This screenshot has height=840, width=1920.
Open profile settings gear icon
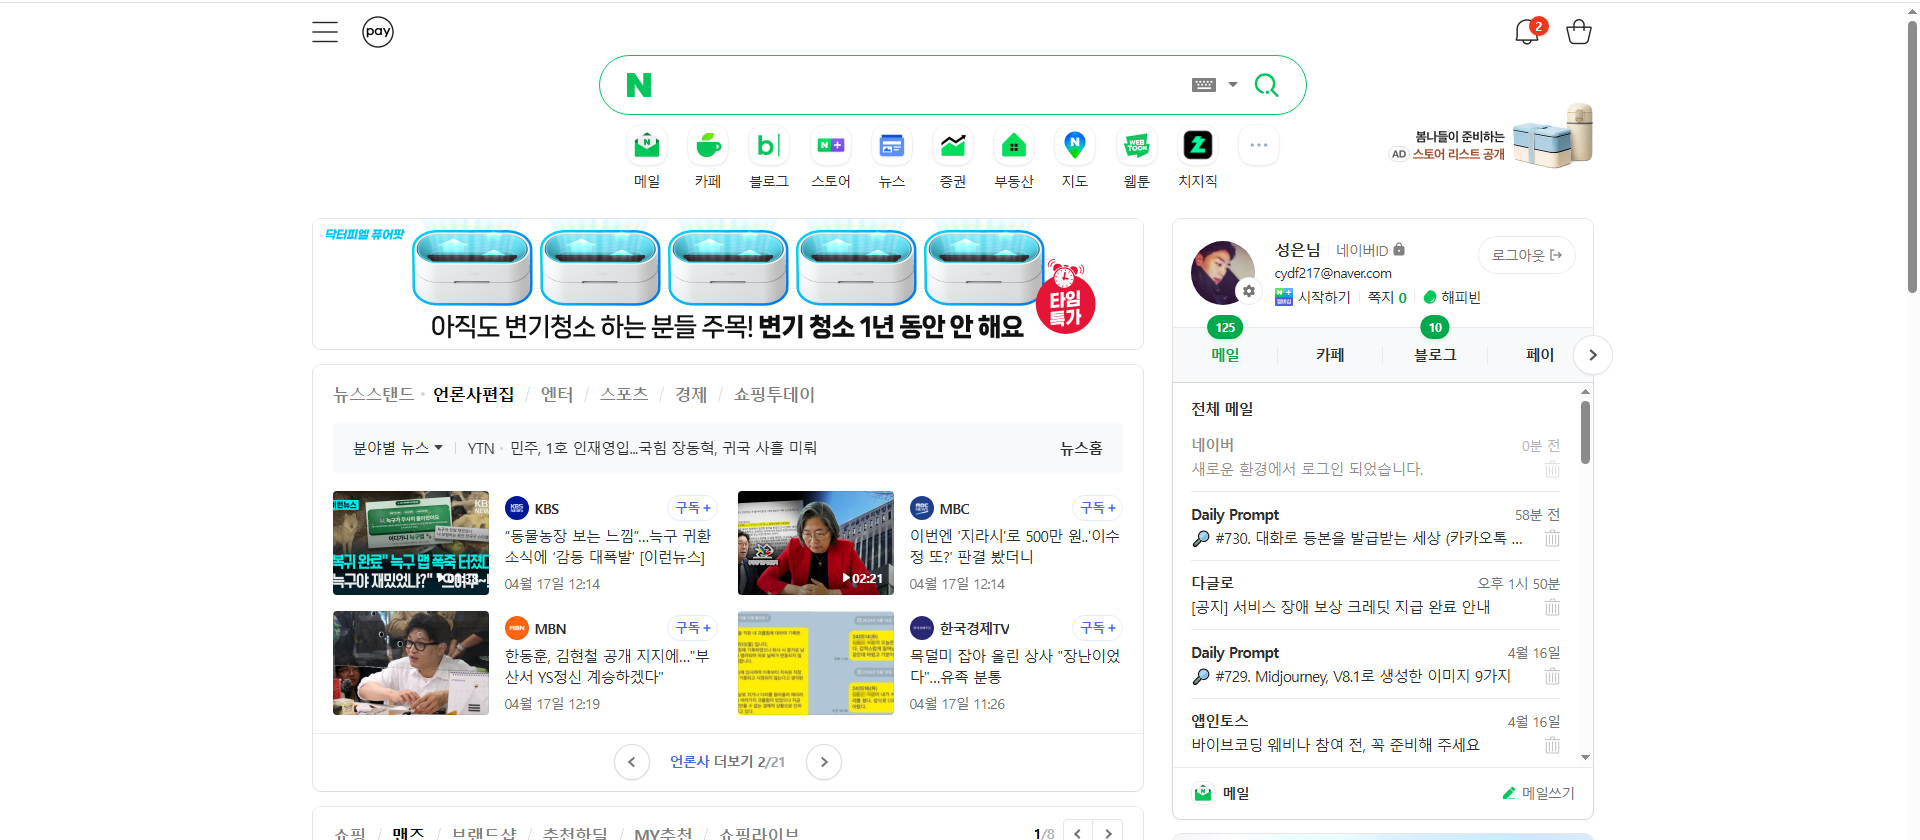coord(1248,291)
